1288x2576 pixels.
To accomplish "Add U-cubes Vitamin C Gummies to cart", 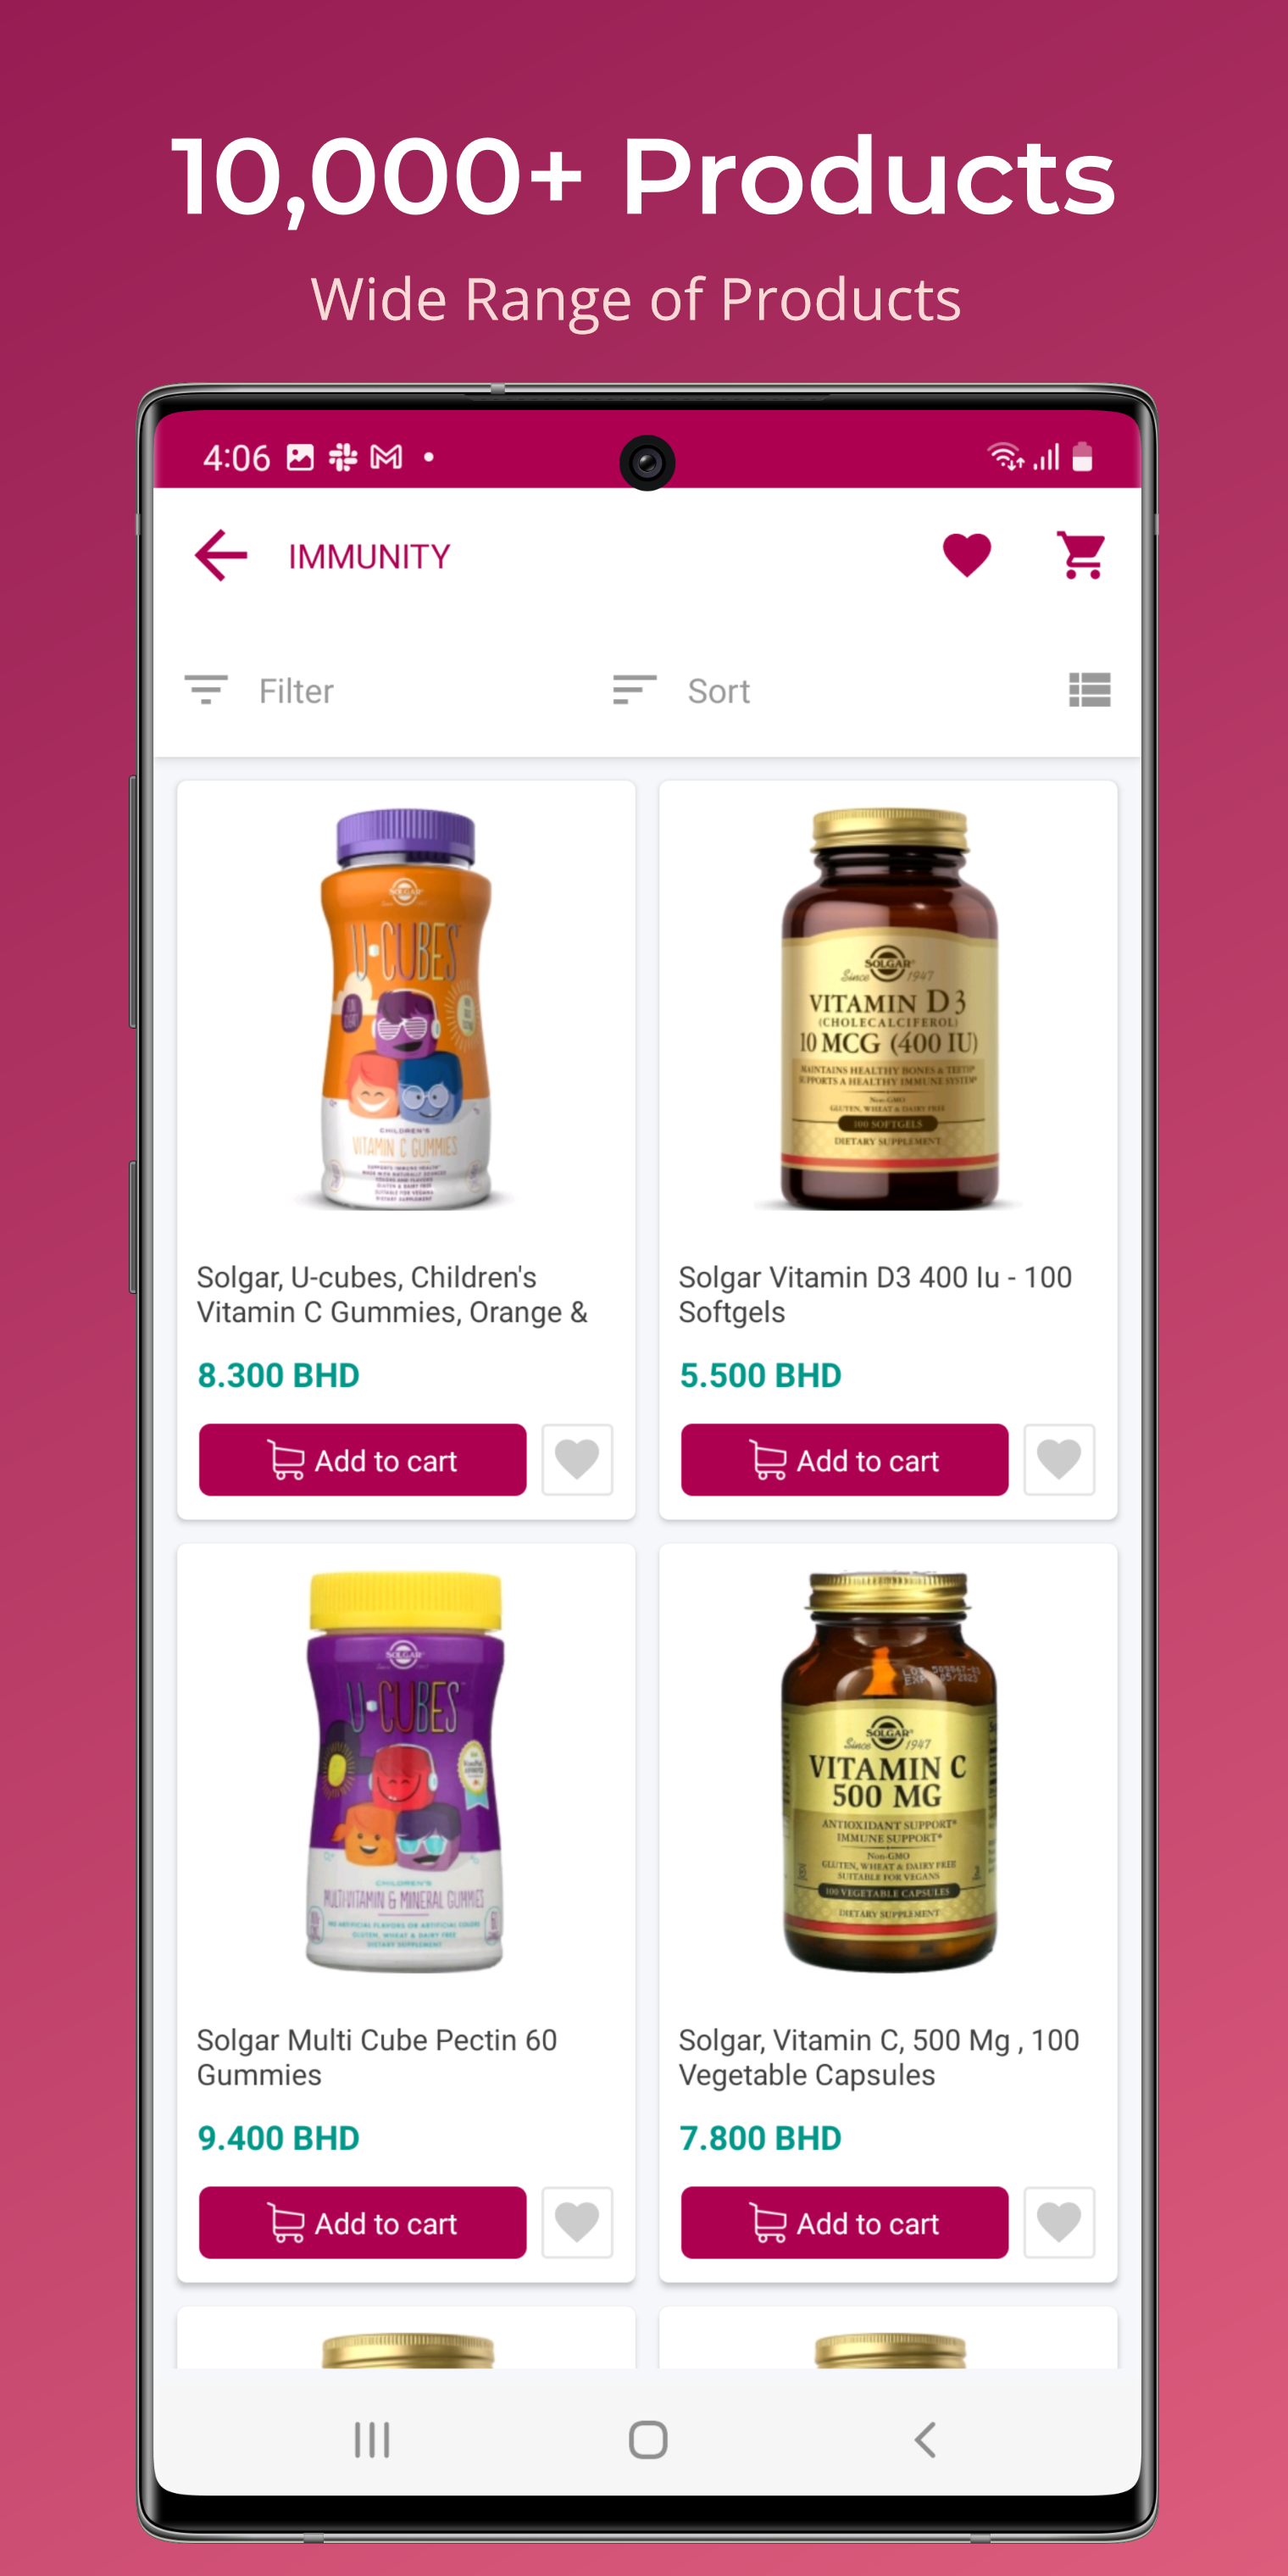I will tap(362, 1460).
